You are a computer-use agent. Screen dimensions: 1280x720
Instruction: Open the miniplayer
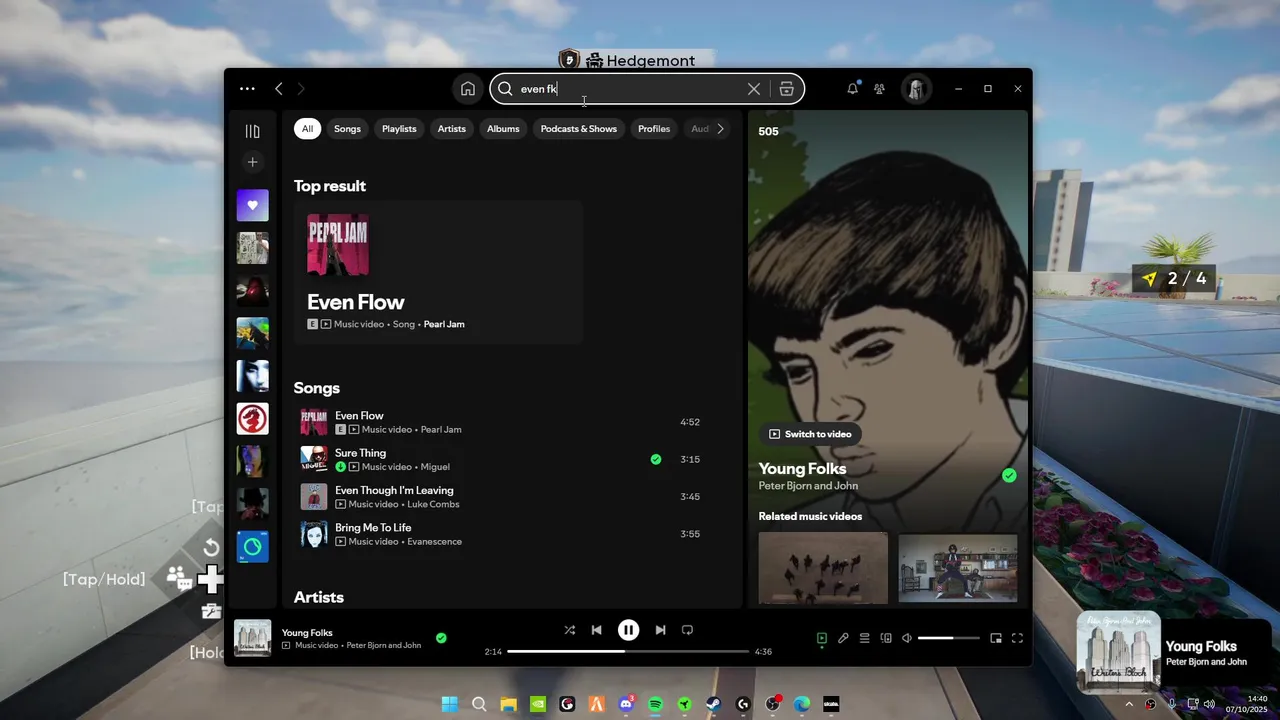(996, 638)
